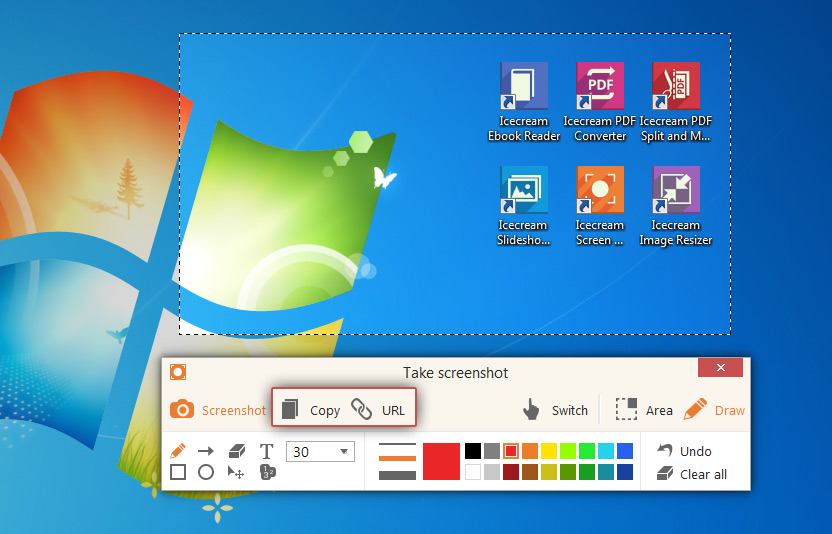Pick the olive green color swatch
The height and width of the screenshot is (534, 832).
[x=568, y=472]
